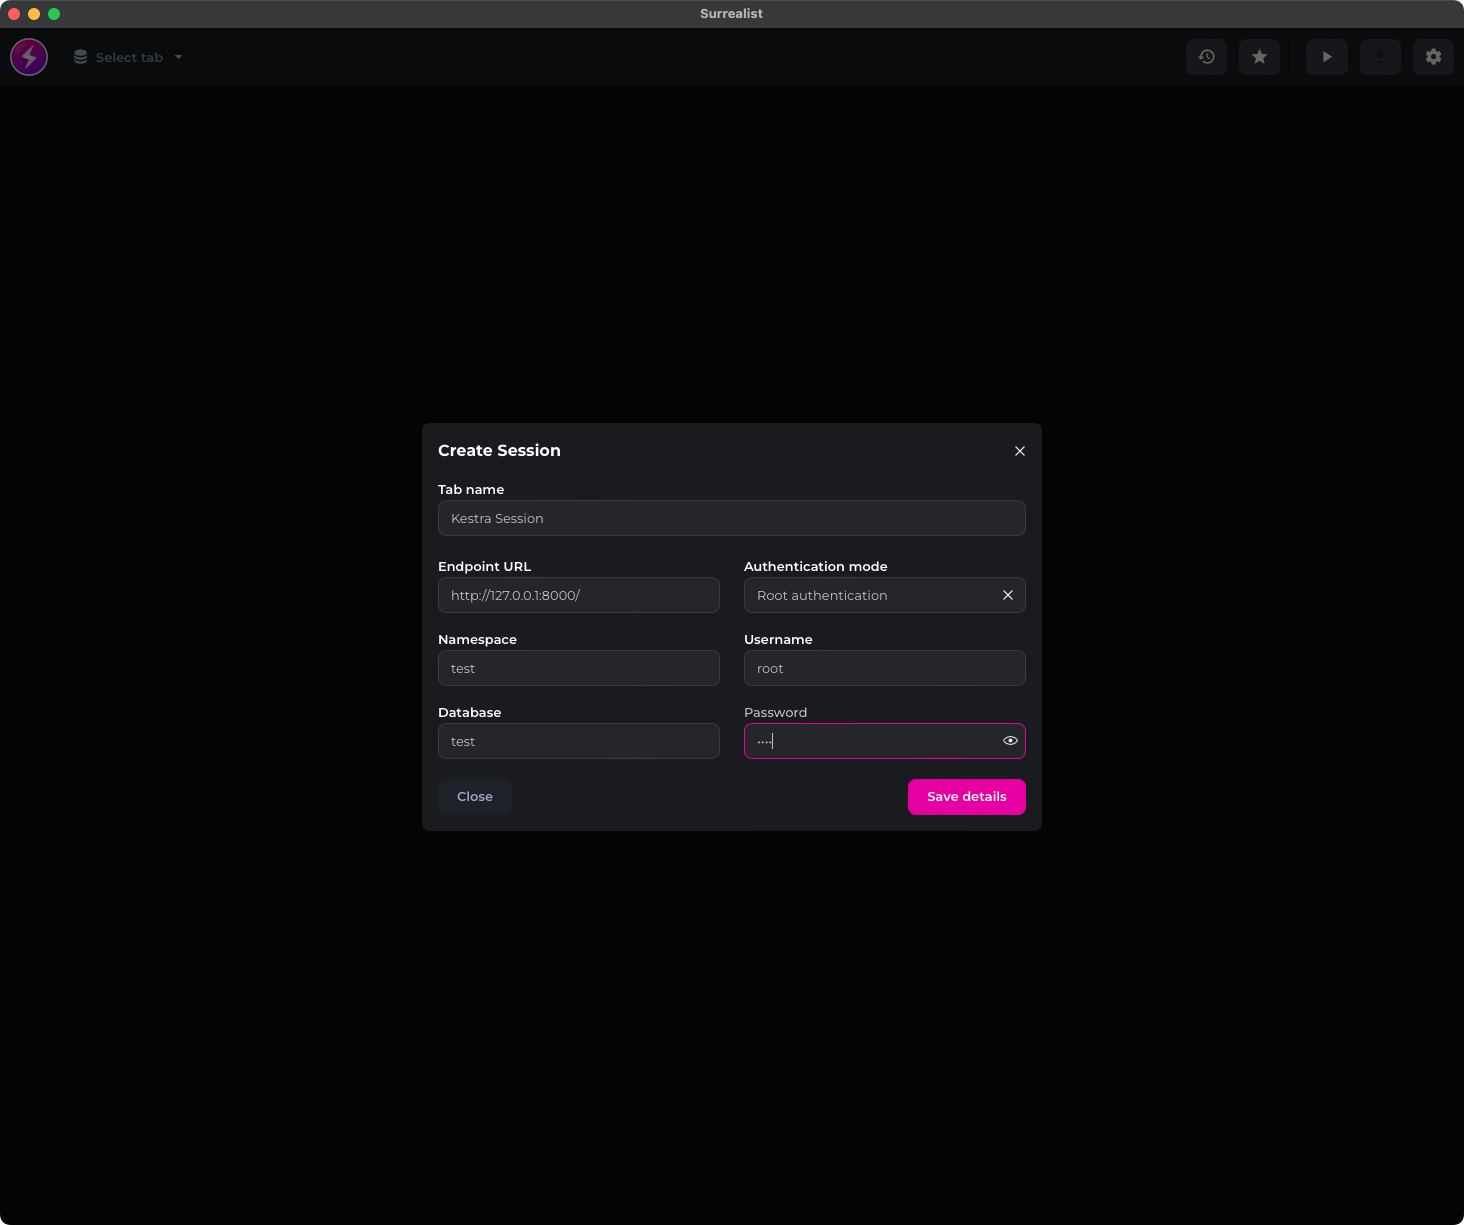The image size is (1464, 1225).
Task: Expand the tab chooser chevron
Action: pyautogui.click(x=178, y=57)
